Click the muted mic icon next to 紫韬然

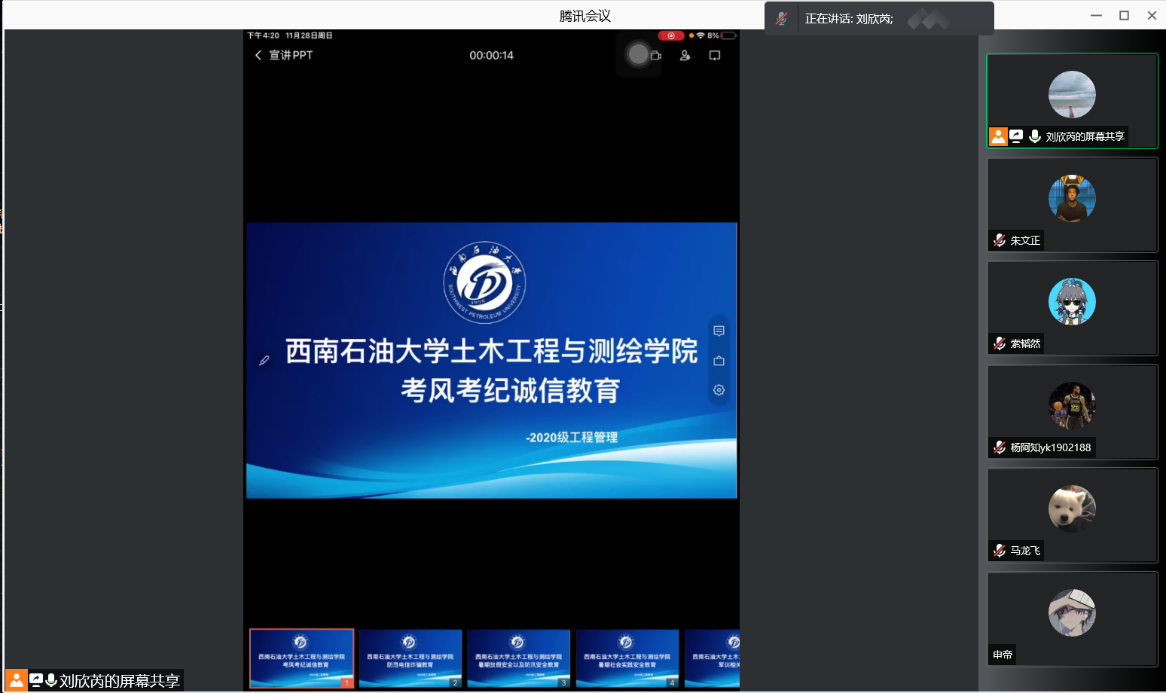point(999,344)
